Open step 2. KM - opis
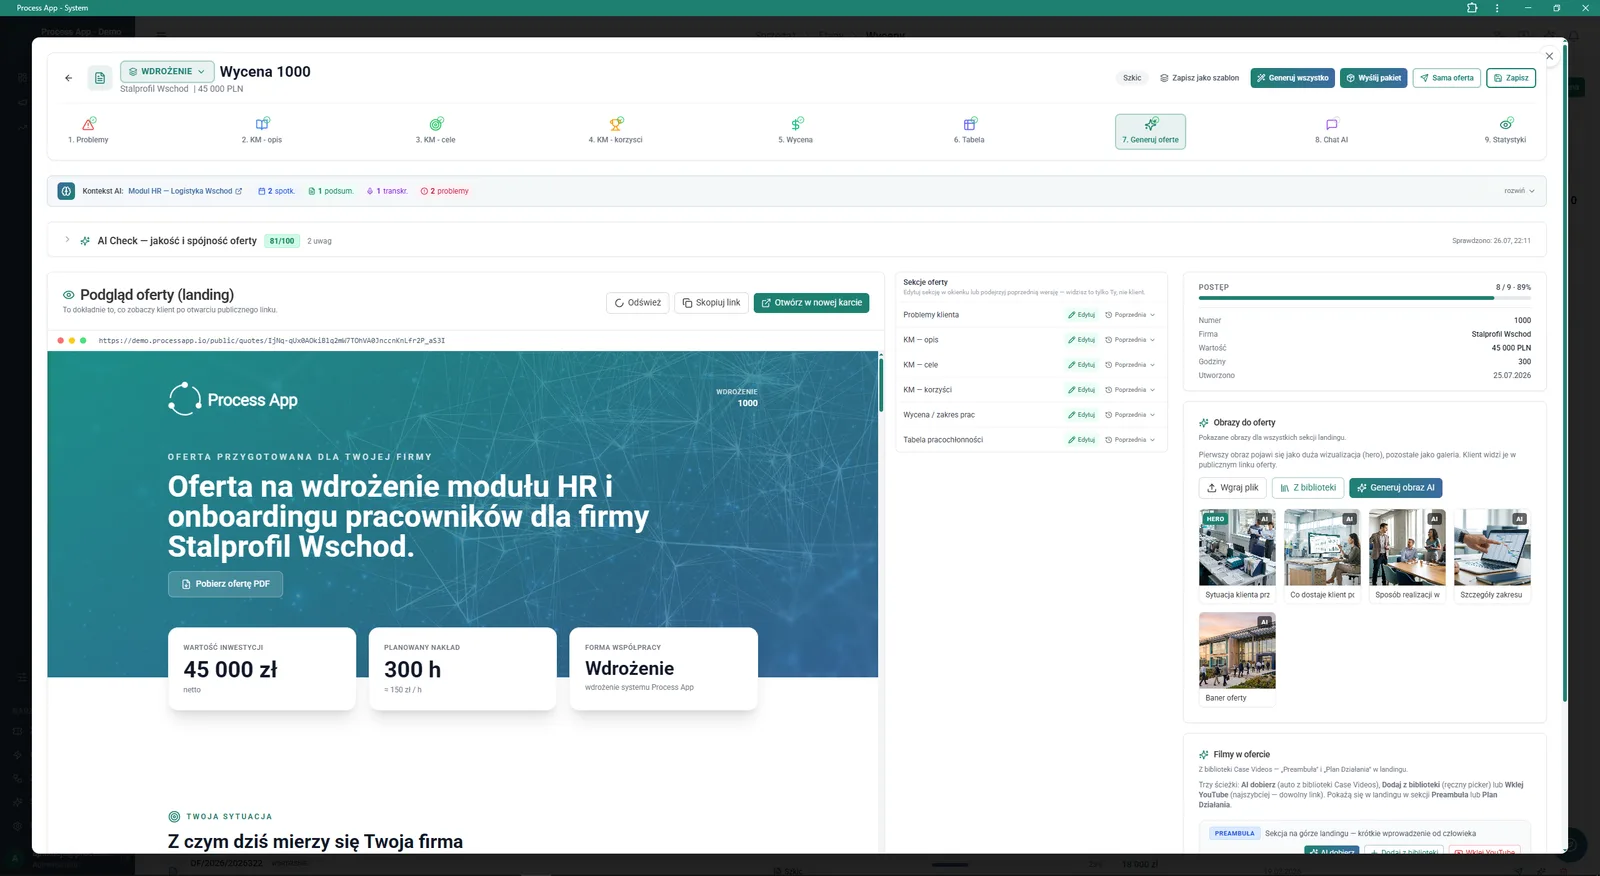 point(262,131)
